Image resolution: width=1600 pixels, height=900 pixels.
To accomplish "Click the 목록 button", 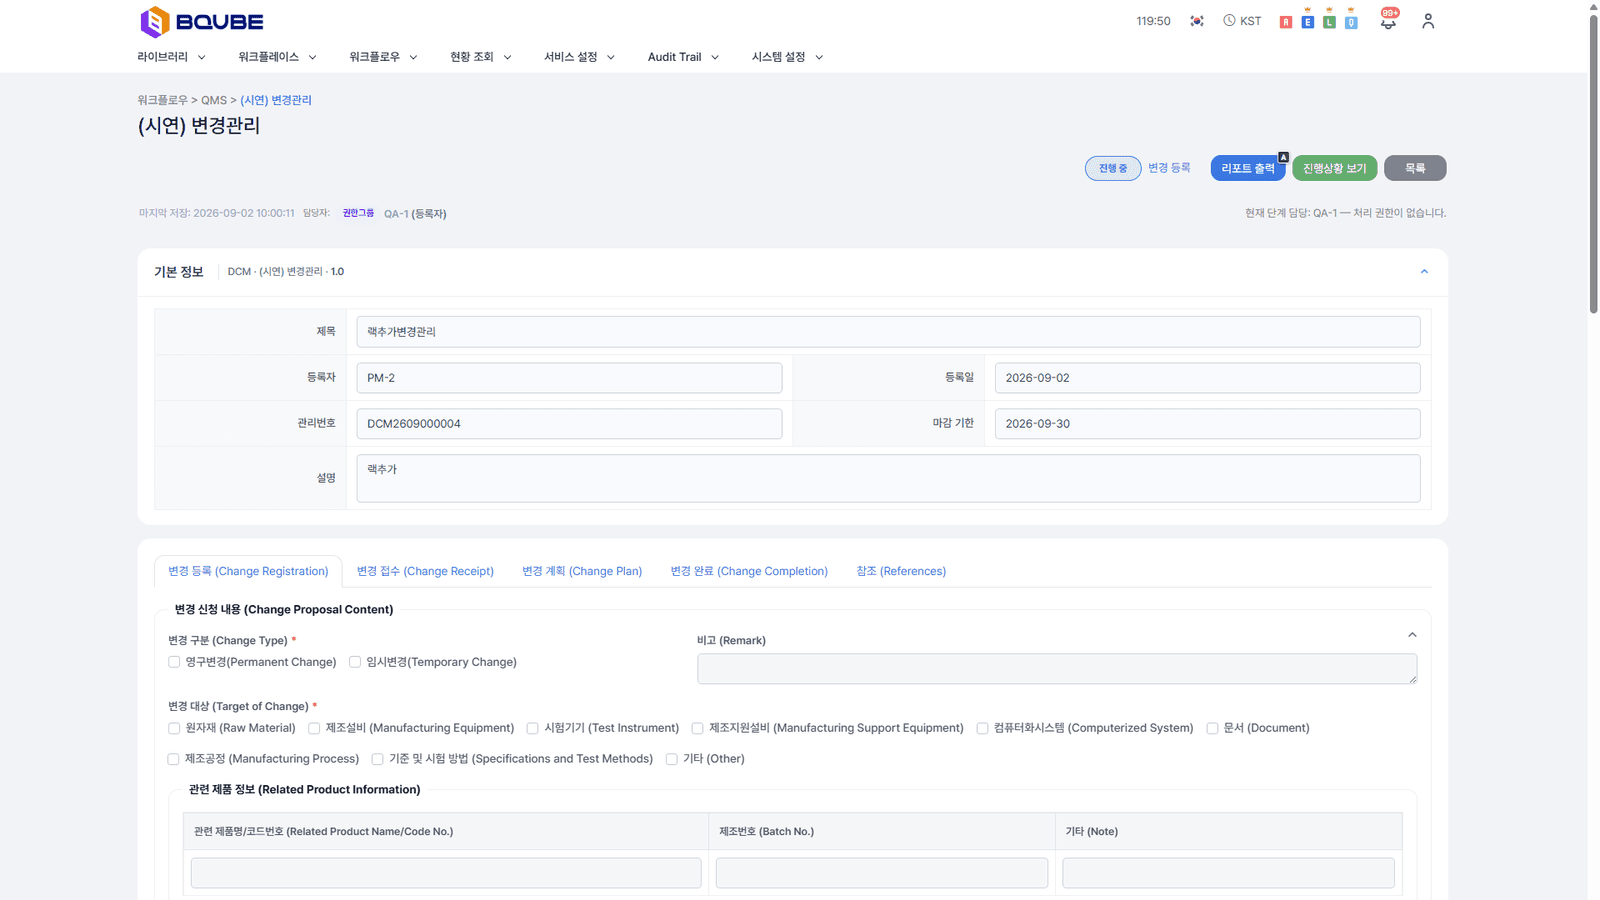I will [1415, 168].
